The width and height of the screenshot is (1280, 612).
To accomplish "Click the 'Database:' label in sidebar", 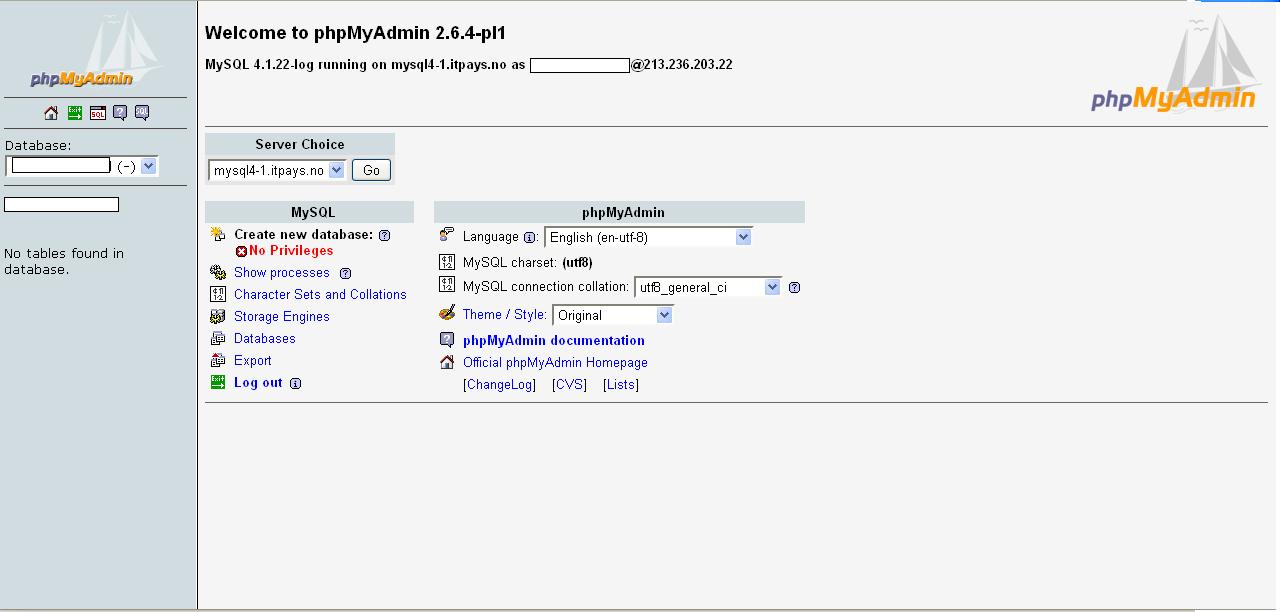I will pos(38,145).
